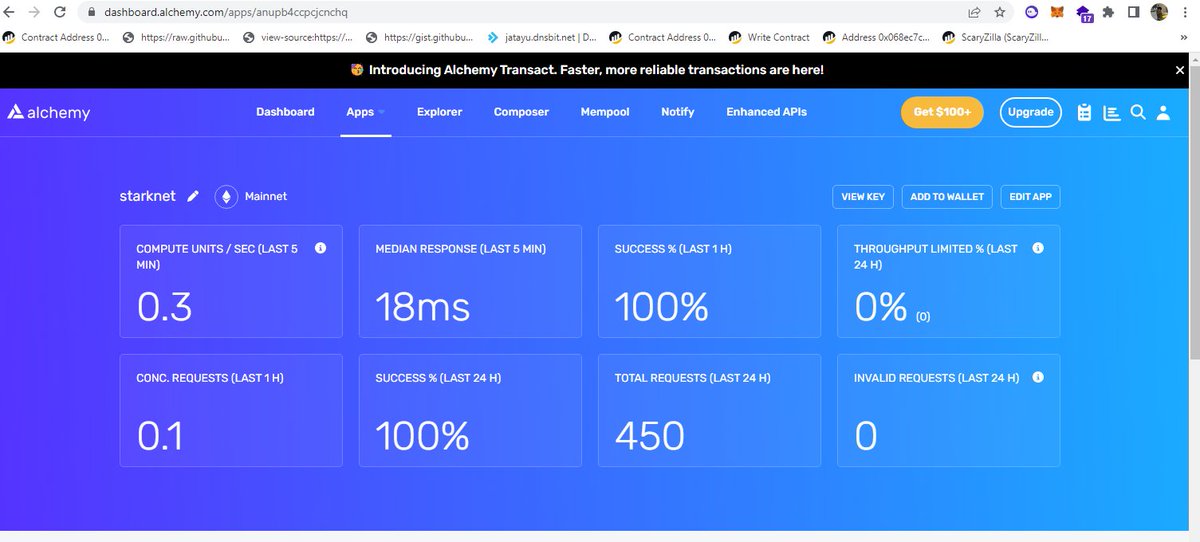
Task: Click the 0.3 compute units value
Action: [x=164, y=307]
